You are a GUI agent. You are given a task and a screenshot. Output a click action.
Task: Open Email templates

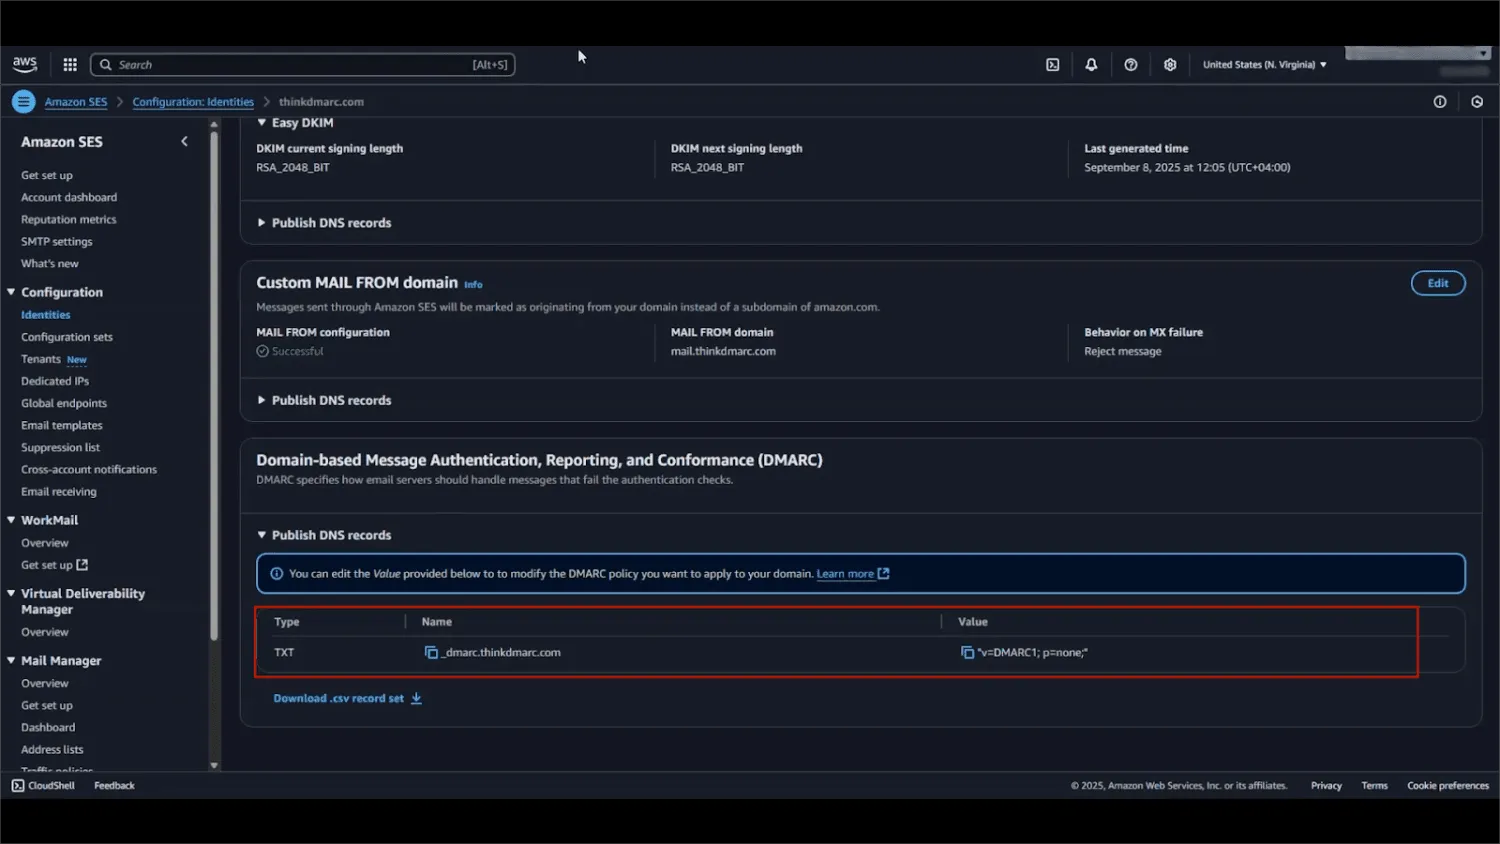click(62, 425)
